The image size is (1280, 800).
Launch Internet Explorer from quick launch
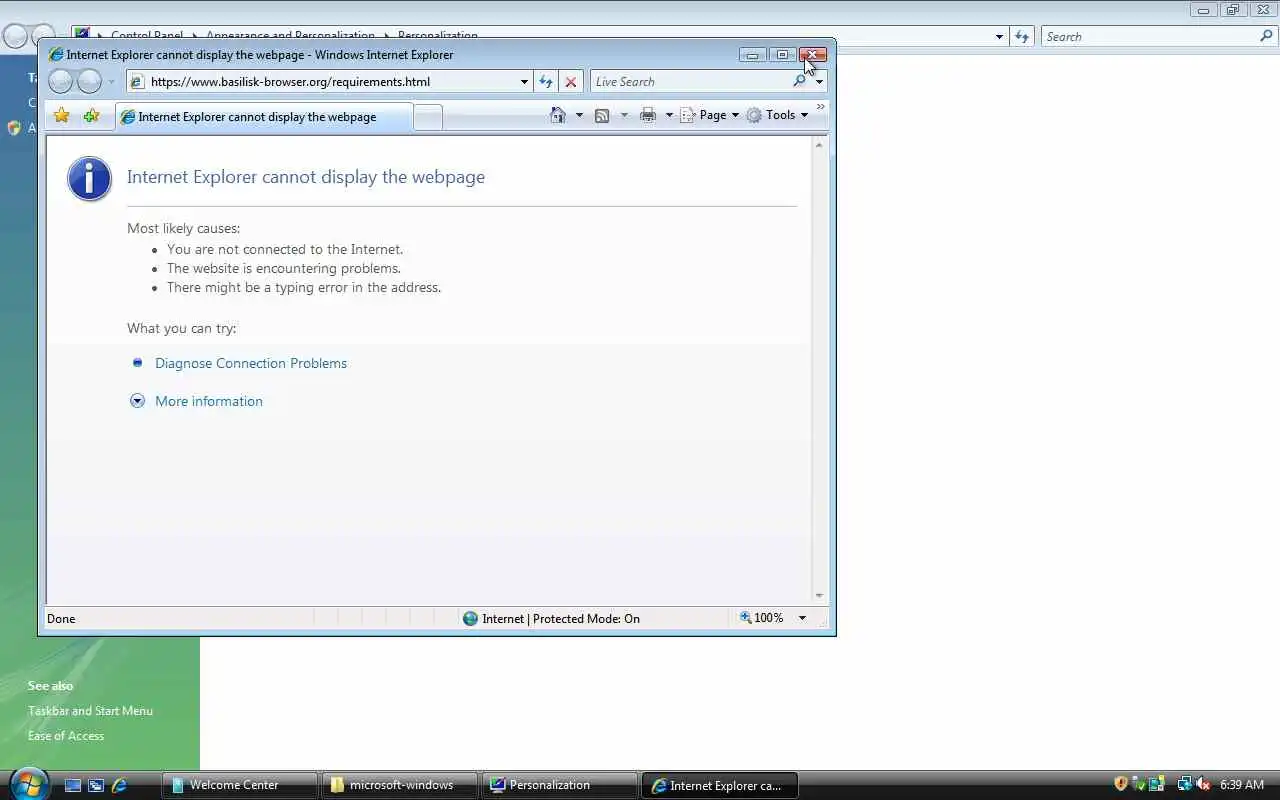pyautogui.click(x=119, y=785)
